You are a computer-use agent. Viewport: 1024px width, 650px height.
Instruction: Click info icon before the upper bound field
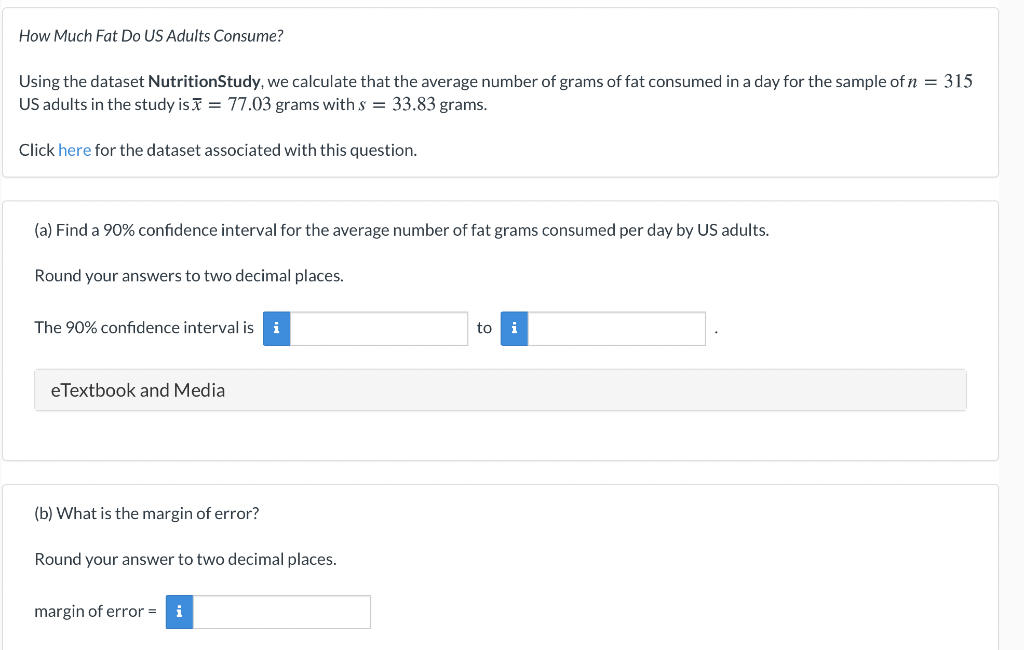(x=514, y=328)
